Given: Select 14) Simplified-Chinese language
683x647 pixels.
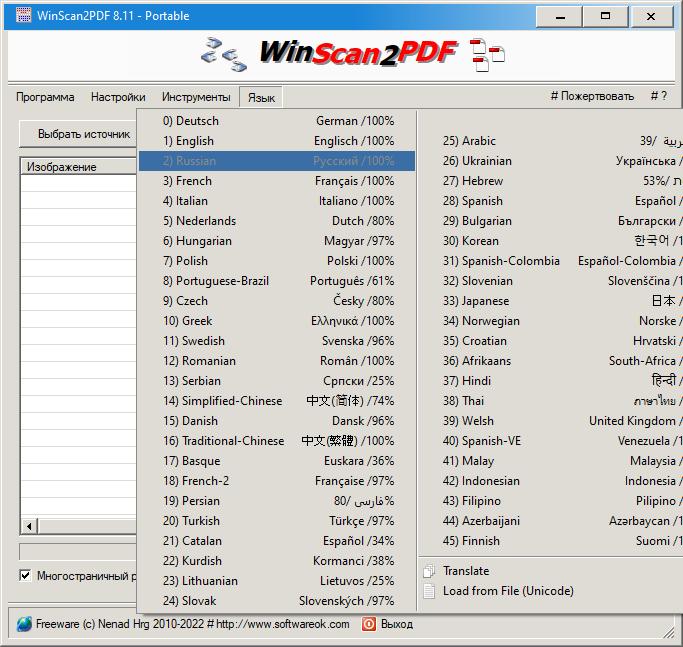Looking at the screenshot, I should pyautogui.click(x=277, y=401).
